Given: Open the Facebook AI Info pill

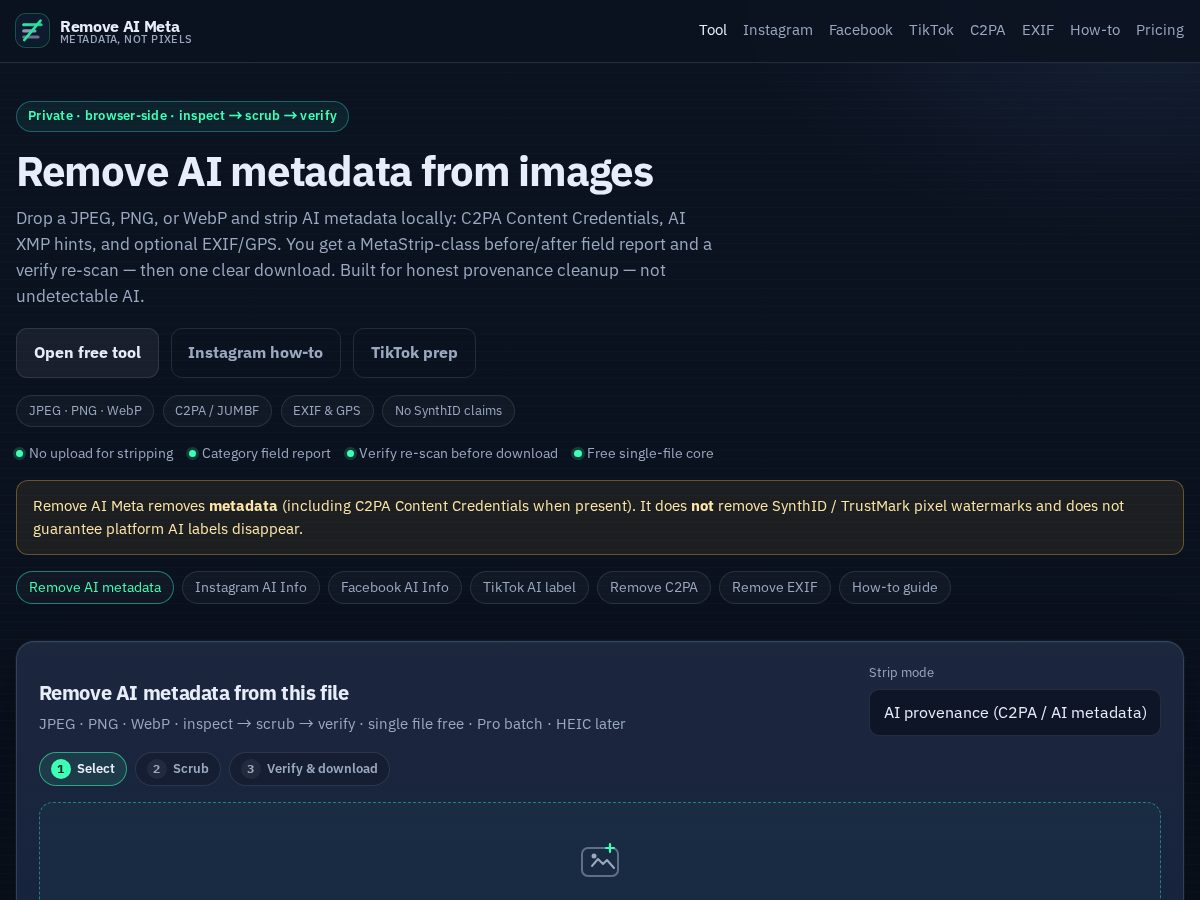Looking at the screenshot, I should tap(395, 588).
